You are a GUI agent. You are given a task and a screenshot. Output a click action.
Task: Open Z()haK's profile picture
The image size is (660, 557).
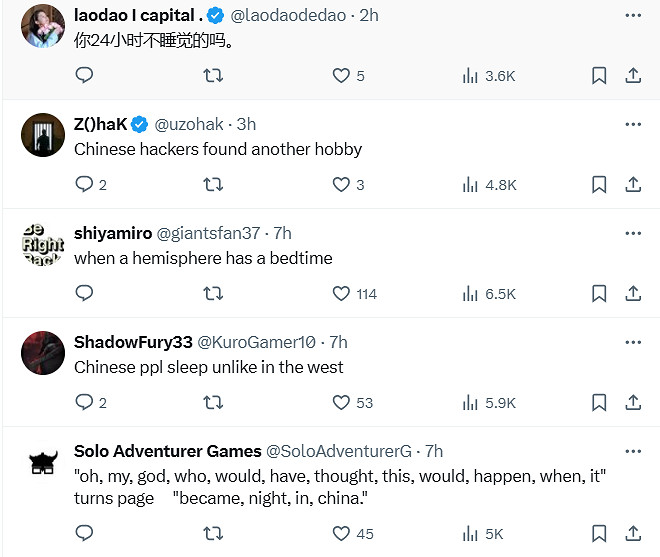point(43,134)
